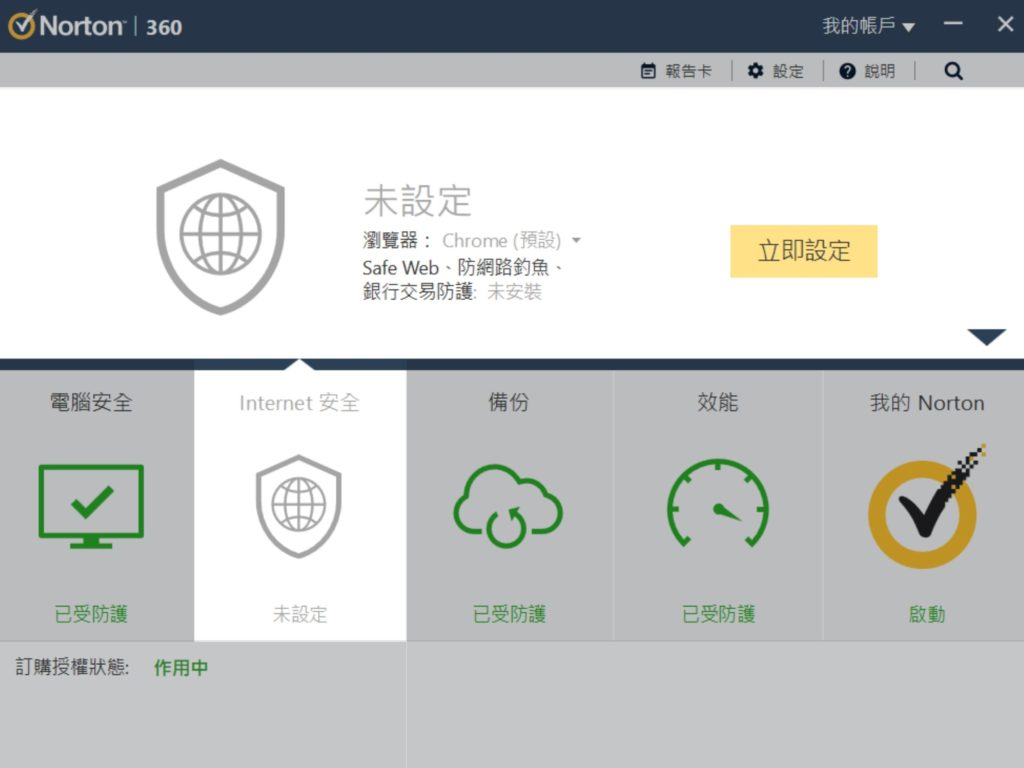Select the 電腦安全 tab label
This screenshot has height=768, width=1024.
91,402
